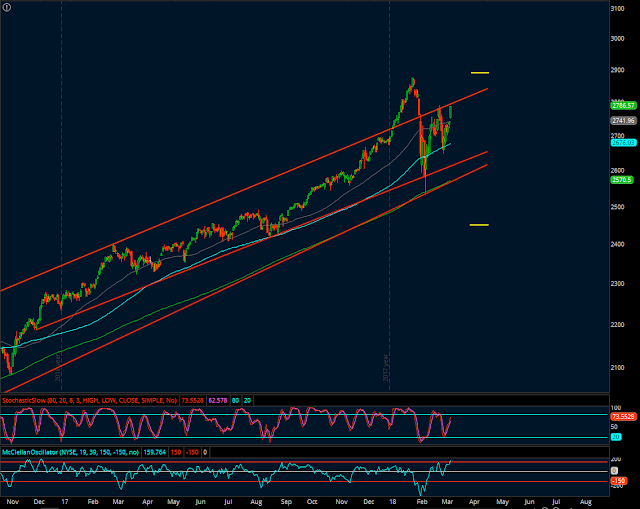The height and width of the screenshot is (509, 640).
Task: Click the 2017 year vertical marker label
Action: pos(386,368)
